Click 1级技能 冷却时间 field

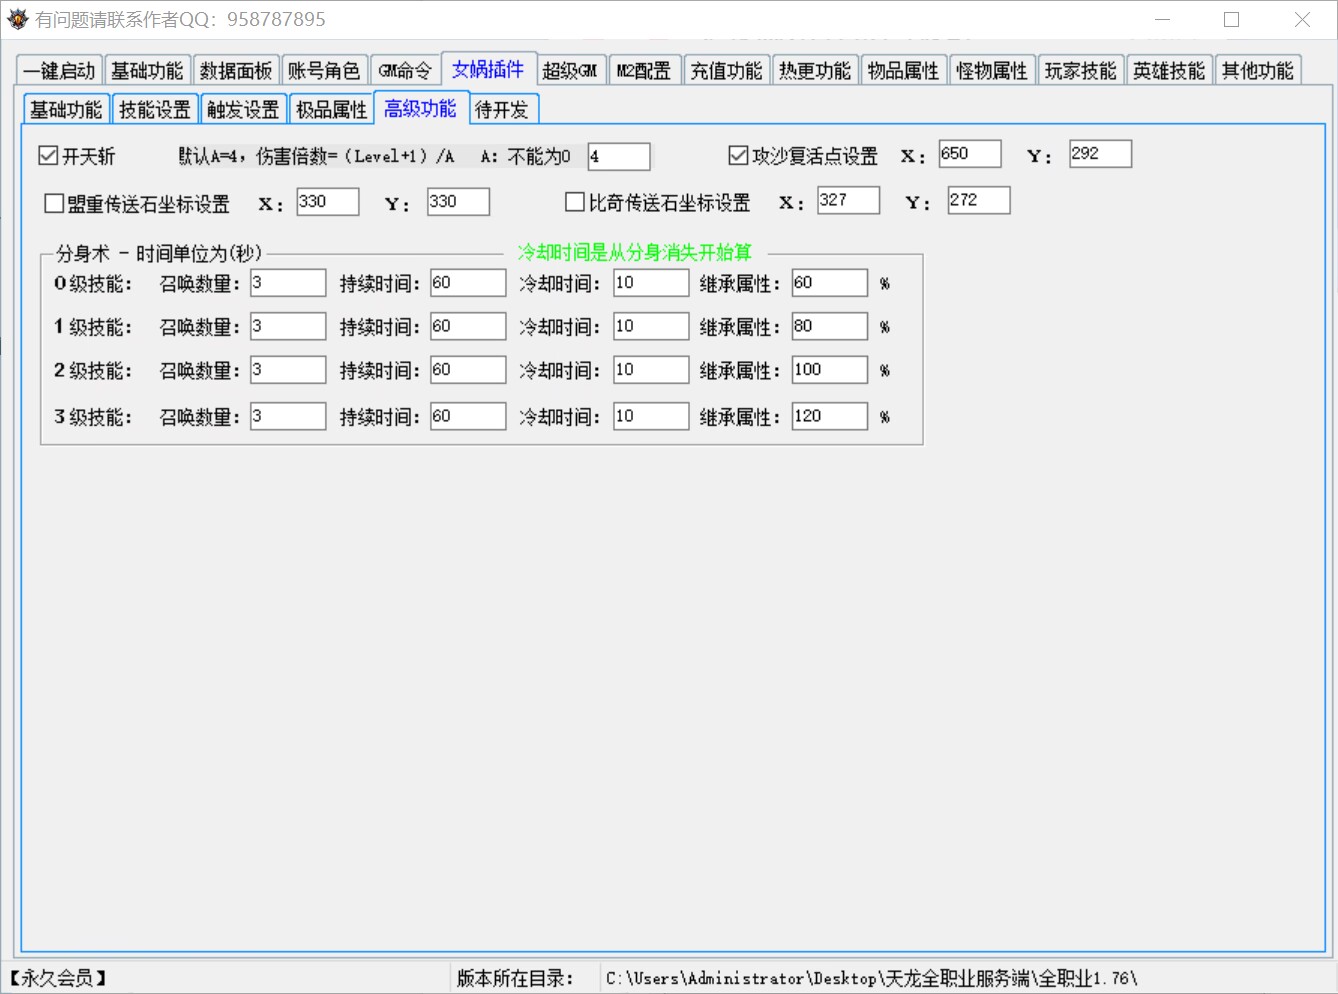pyautogui.click(x=651, y=326)
